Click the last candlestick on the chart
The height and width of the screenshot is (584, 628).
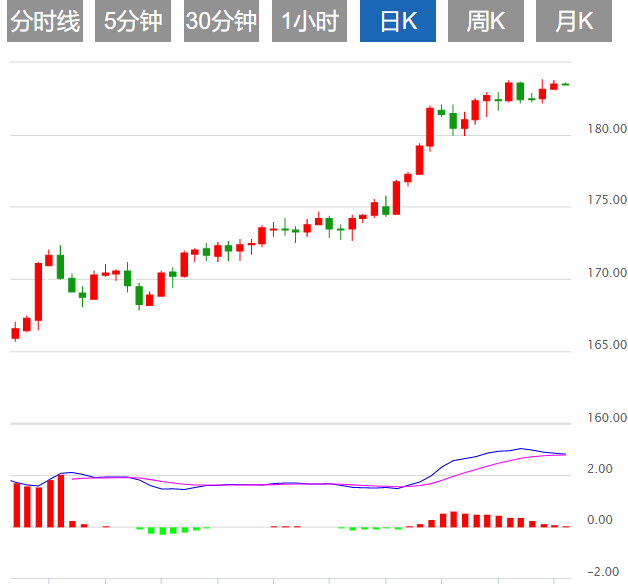pyautogui.click(x=566, y=84)
